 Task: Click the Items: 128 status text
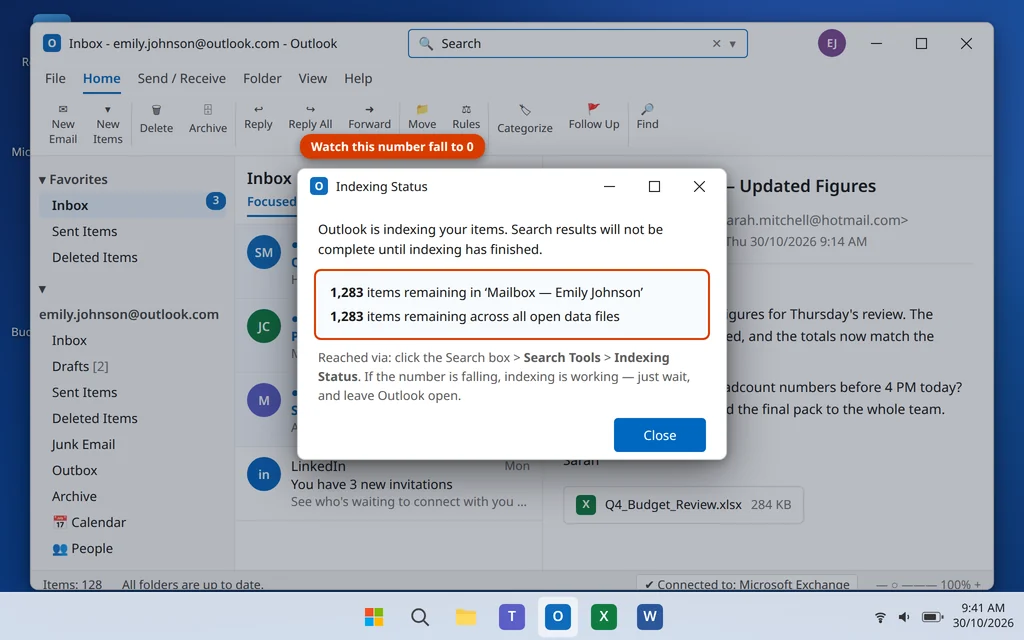pyautogui.click(x=72, y=584)
